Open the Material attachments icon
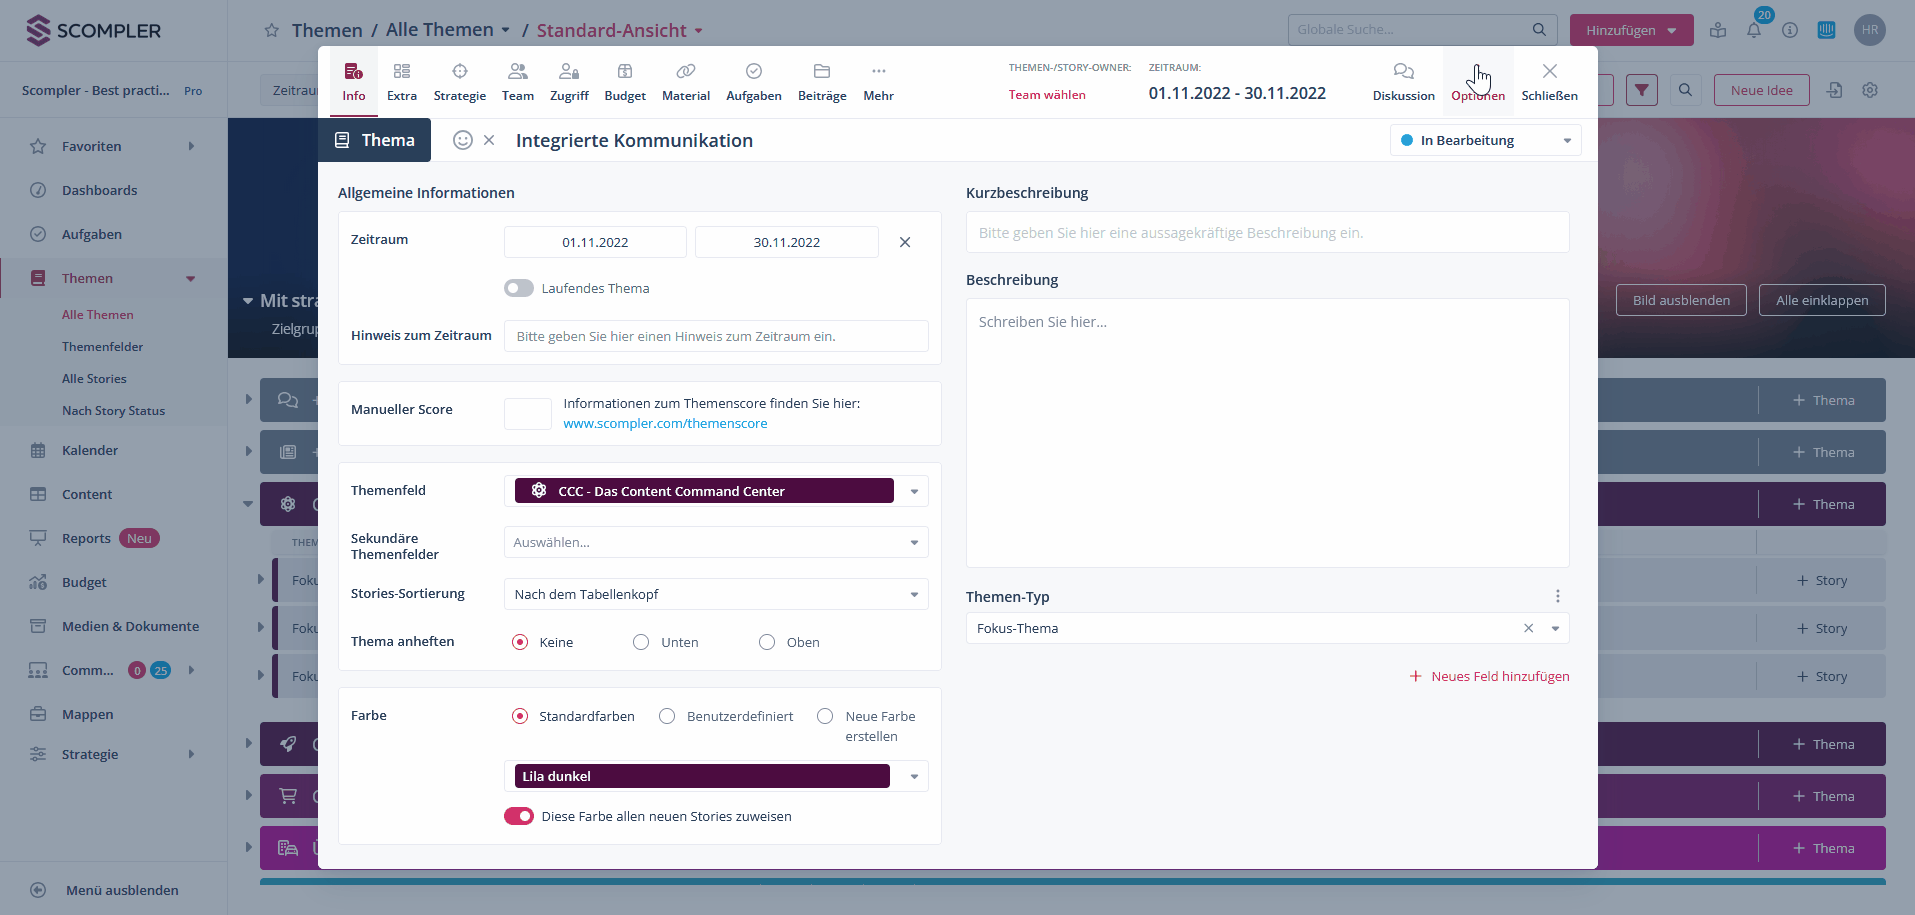This screenshot has width=1915, height=915. pos(686,72)
